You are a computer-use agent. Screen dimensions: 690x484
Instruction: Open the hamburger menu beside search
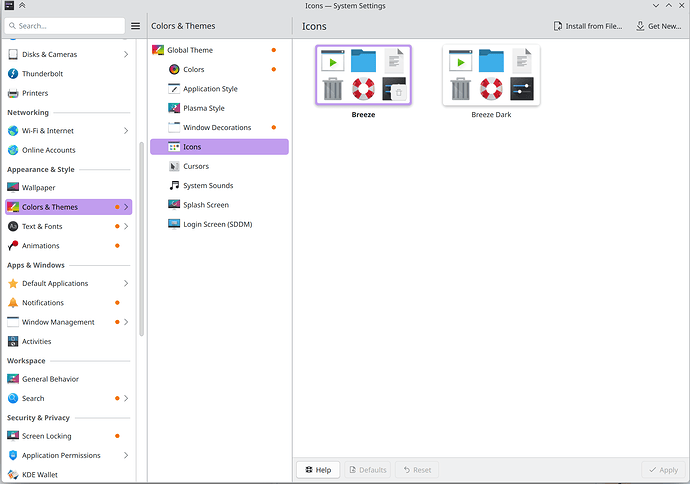(x=136, y=26)
